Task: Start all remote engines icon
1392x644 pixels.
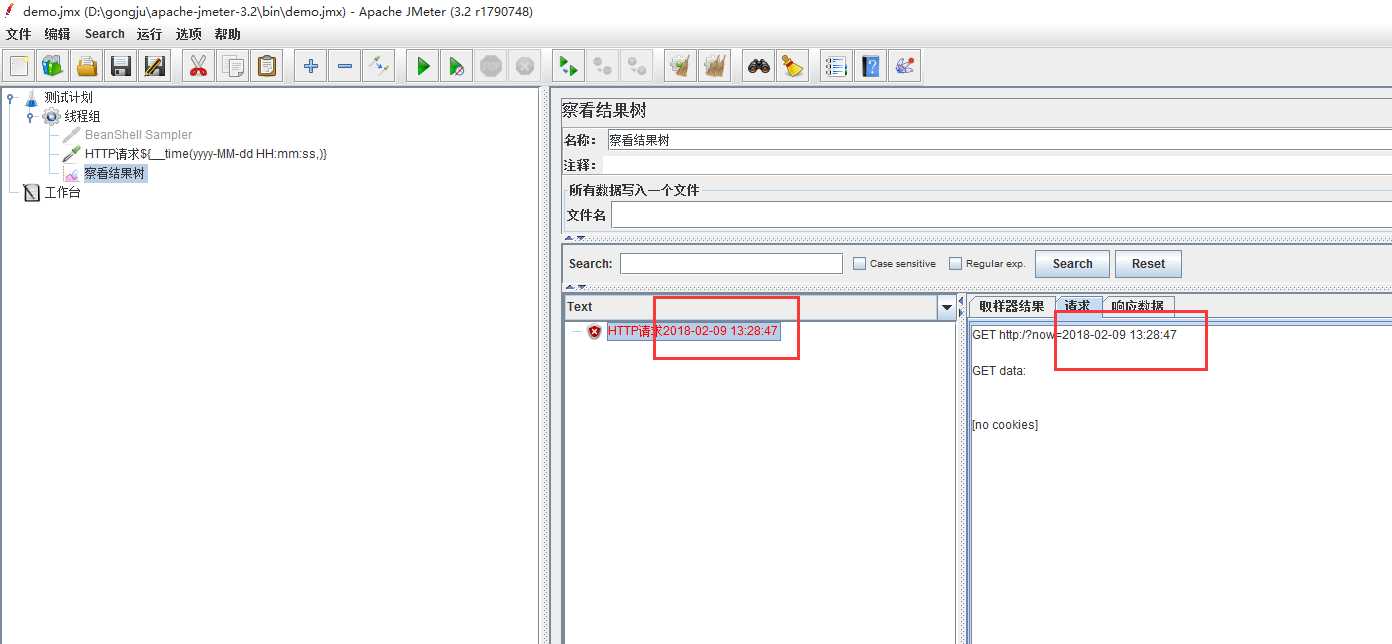Action: 568,66
